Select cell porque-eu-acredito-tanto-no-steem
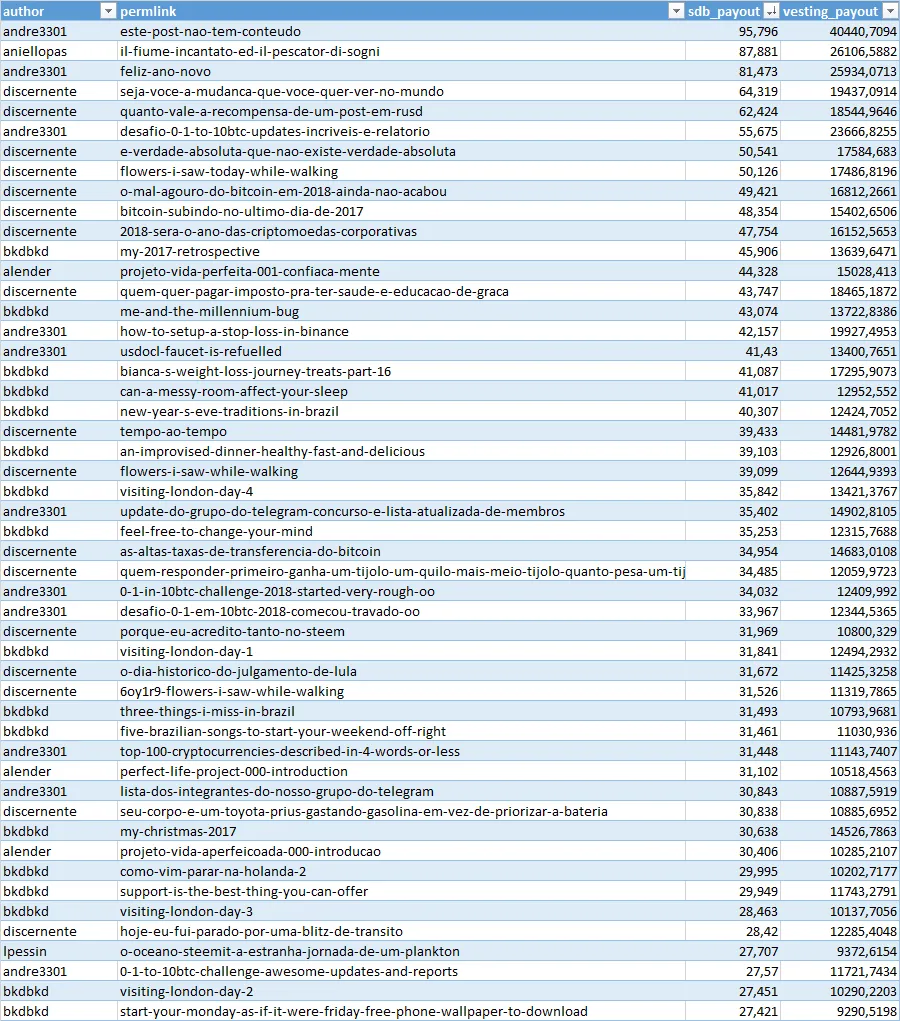 [401, 632]
